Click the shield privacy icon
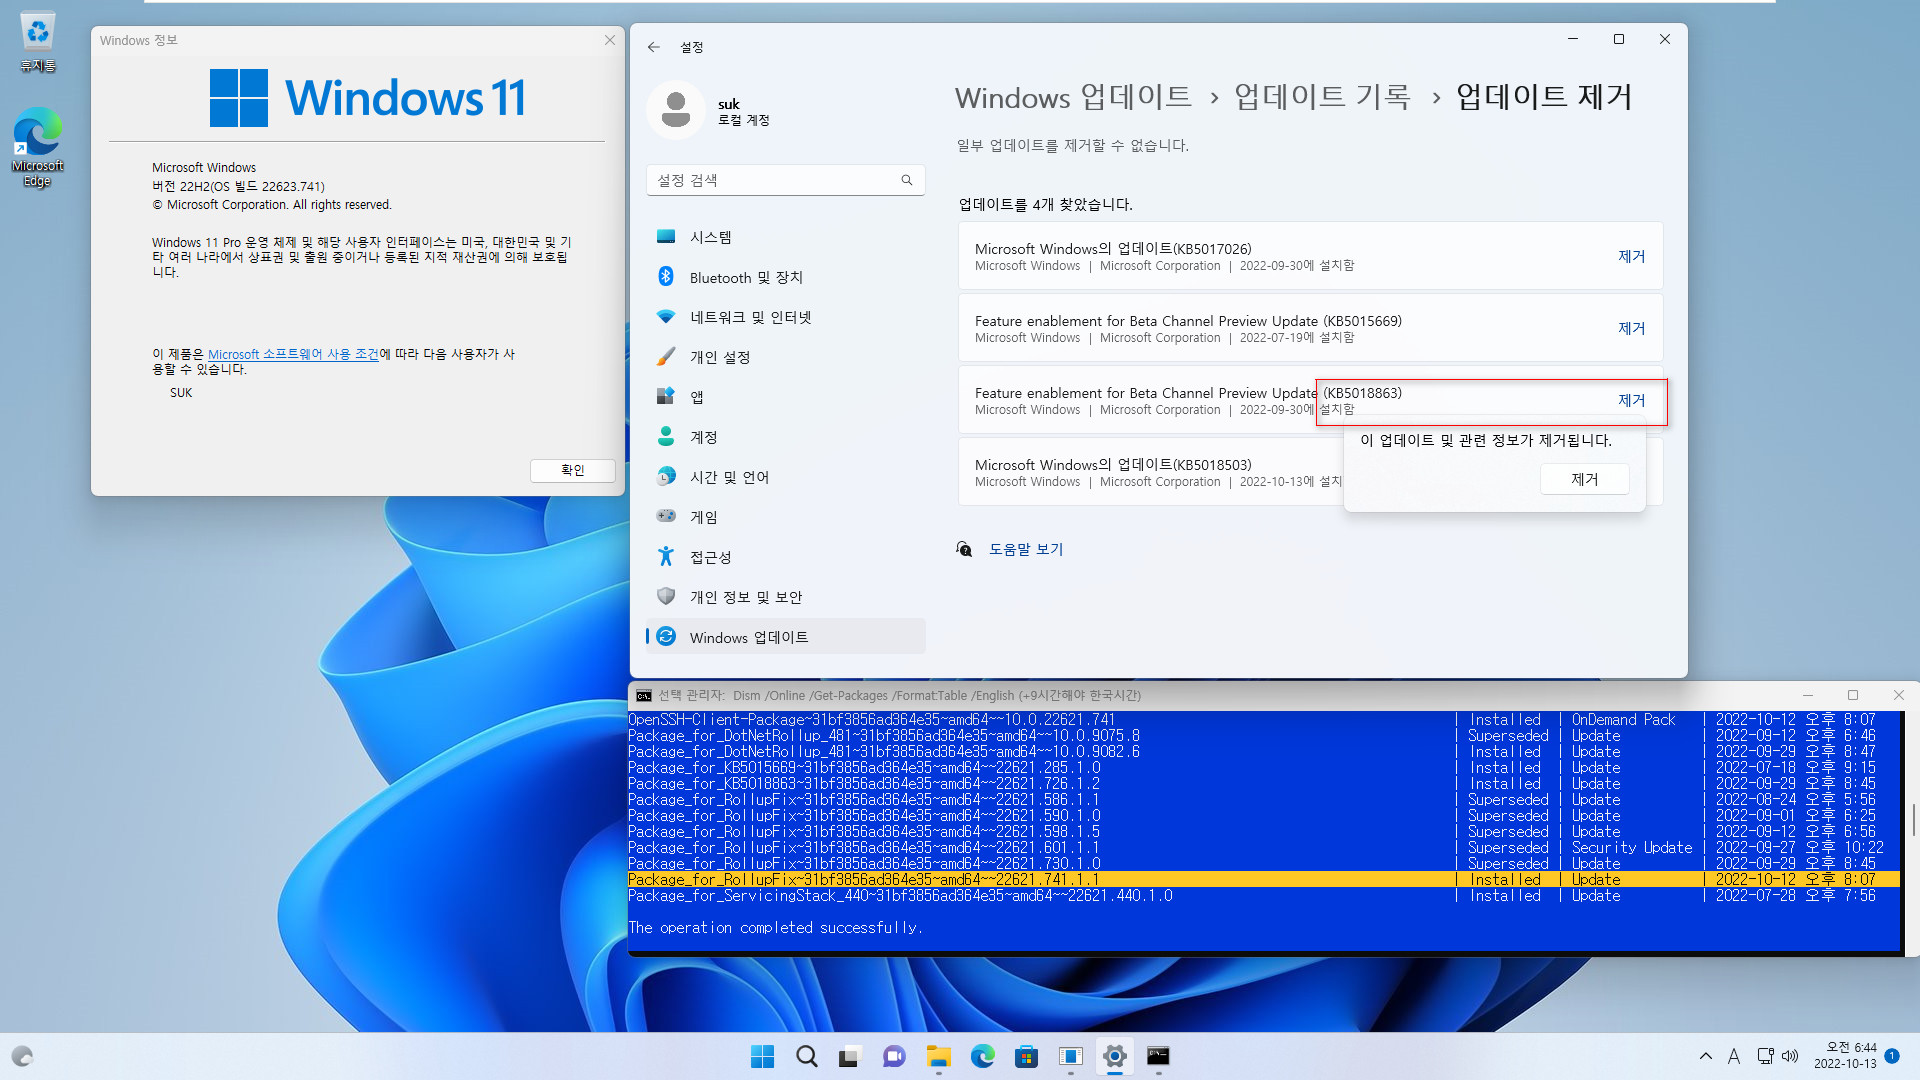 pos(666,596)
